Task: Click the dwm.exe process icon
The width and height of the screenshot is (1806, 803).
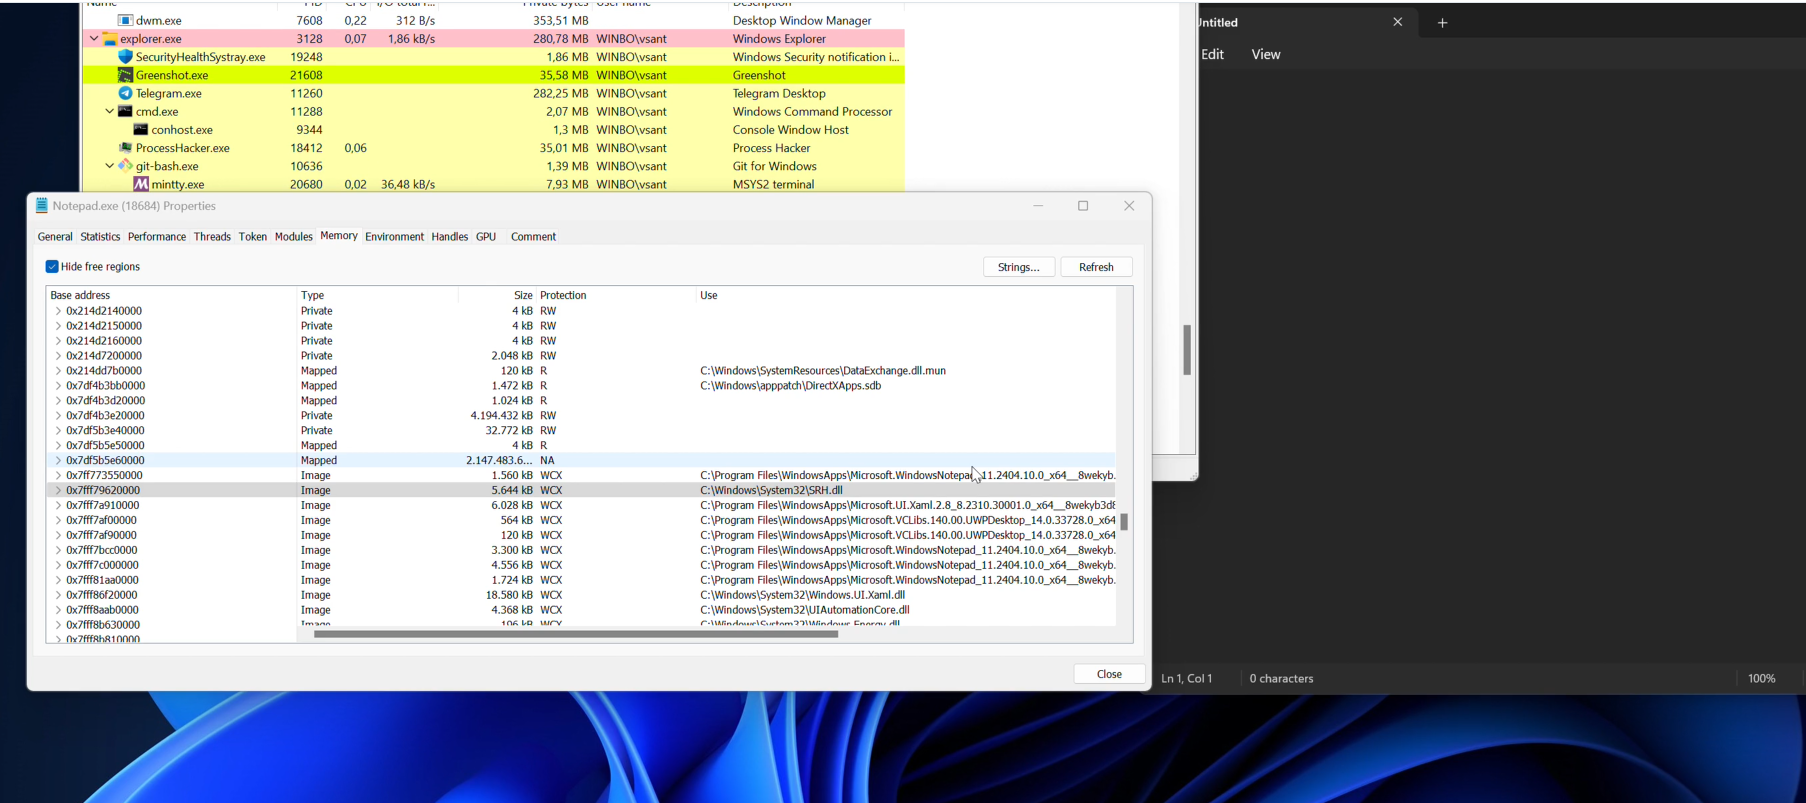Action: click(x=125, y=20)
